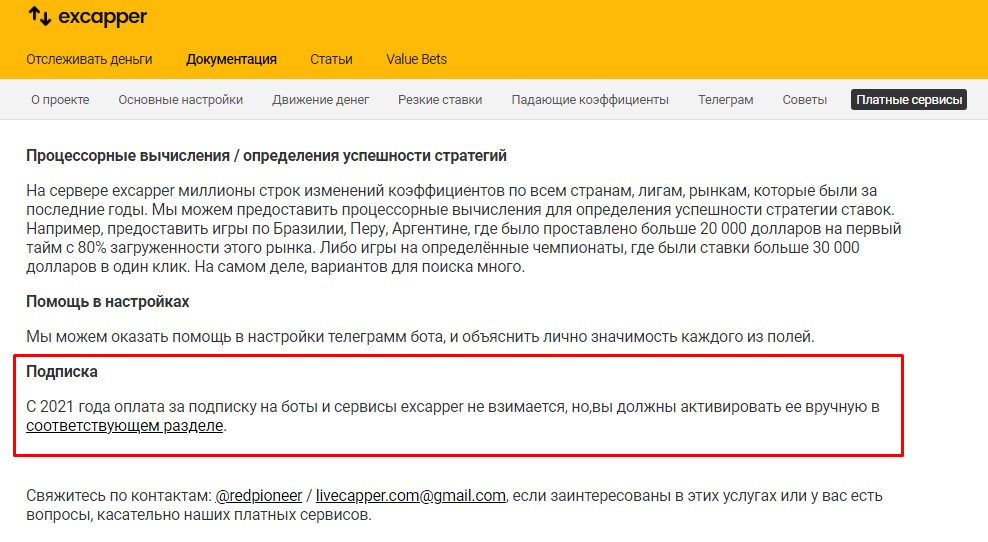Image resolution: width=988 pixels, height=542 pixels.
Task: Click the excapper arrows logo icon
Action: click(39, 17)
